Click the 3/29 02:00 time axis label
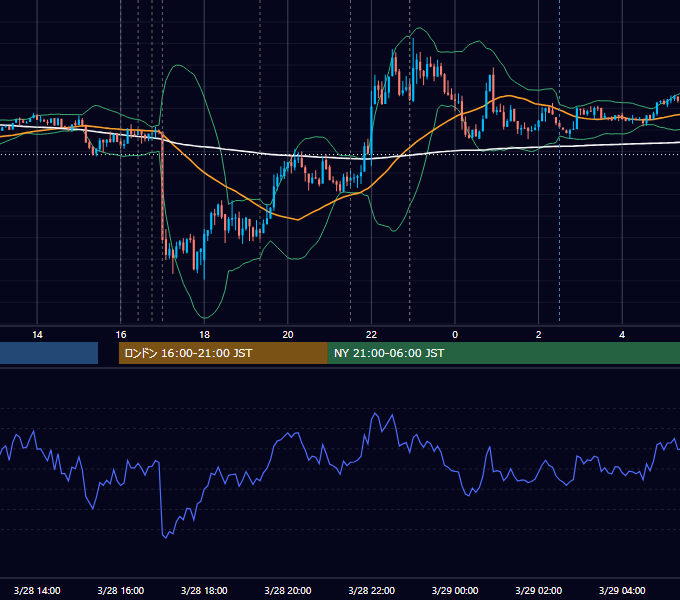The height and width of the screenshot is (600, 680). coord(539,590)
